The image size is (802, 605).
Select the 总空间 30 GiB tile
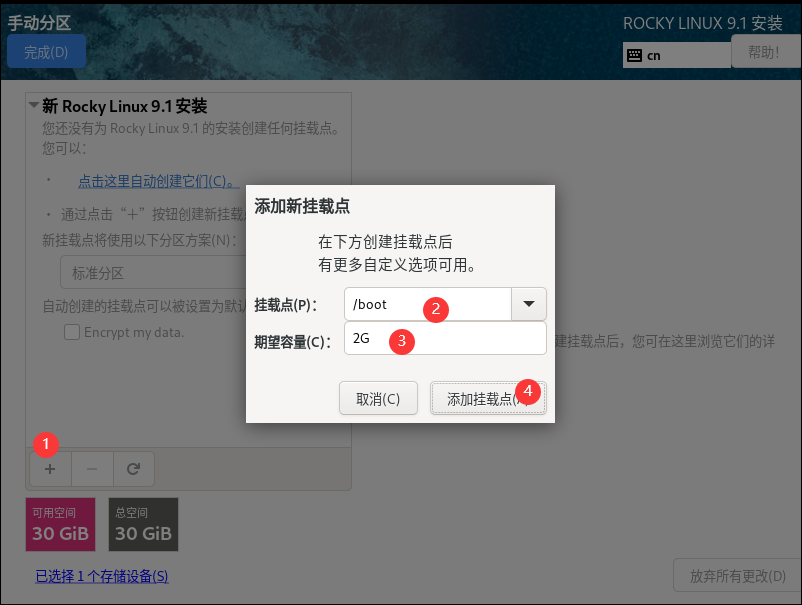[x=143, y=524]
